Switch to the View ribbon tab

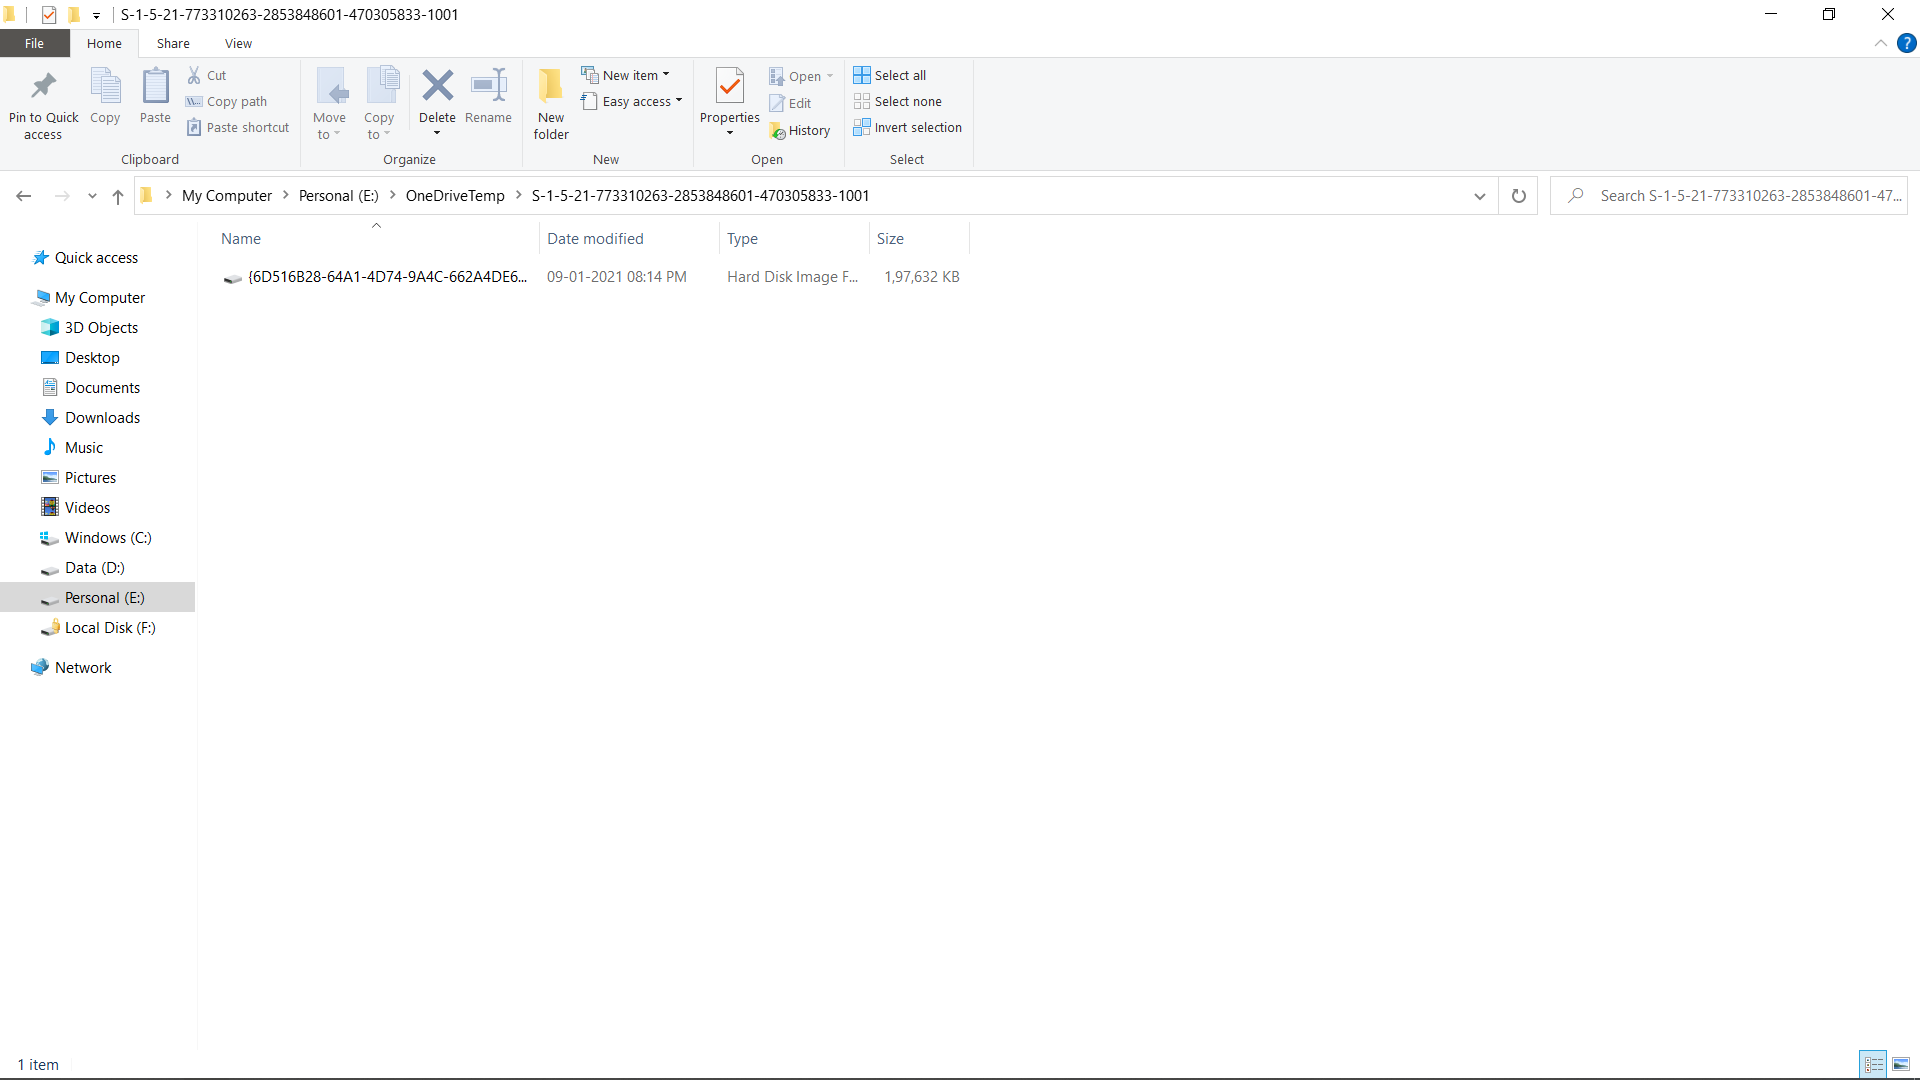(x=238, y=43)
